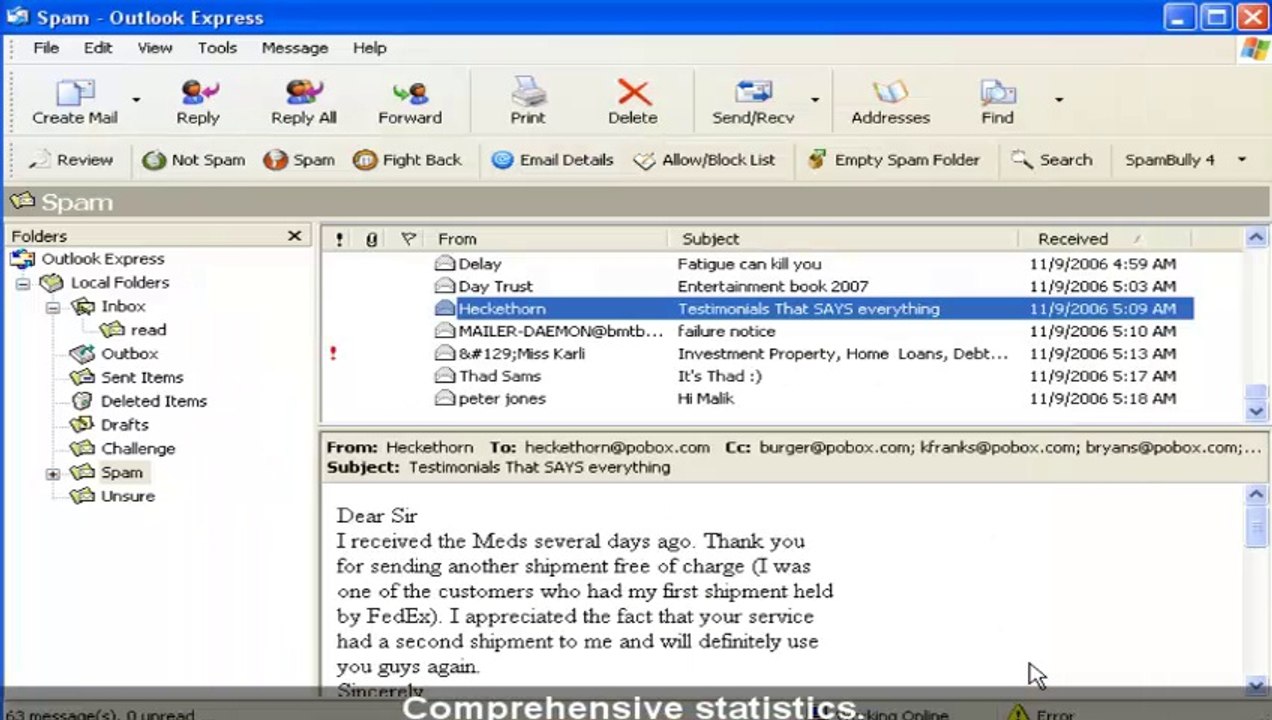
Task: Collapse the Inbox tree node
Action: [x=53, y=307]
